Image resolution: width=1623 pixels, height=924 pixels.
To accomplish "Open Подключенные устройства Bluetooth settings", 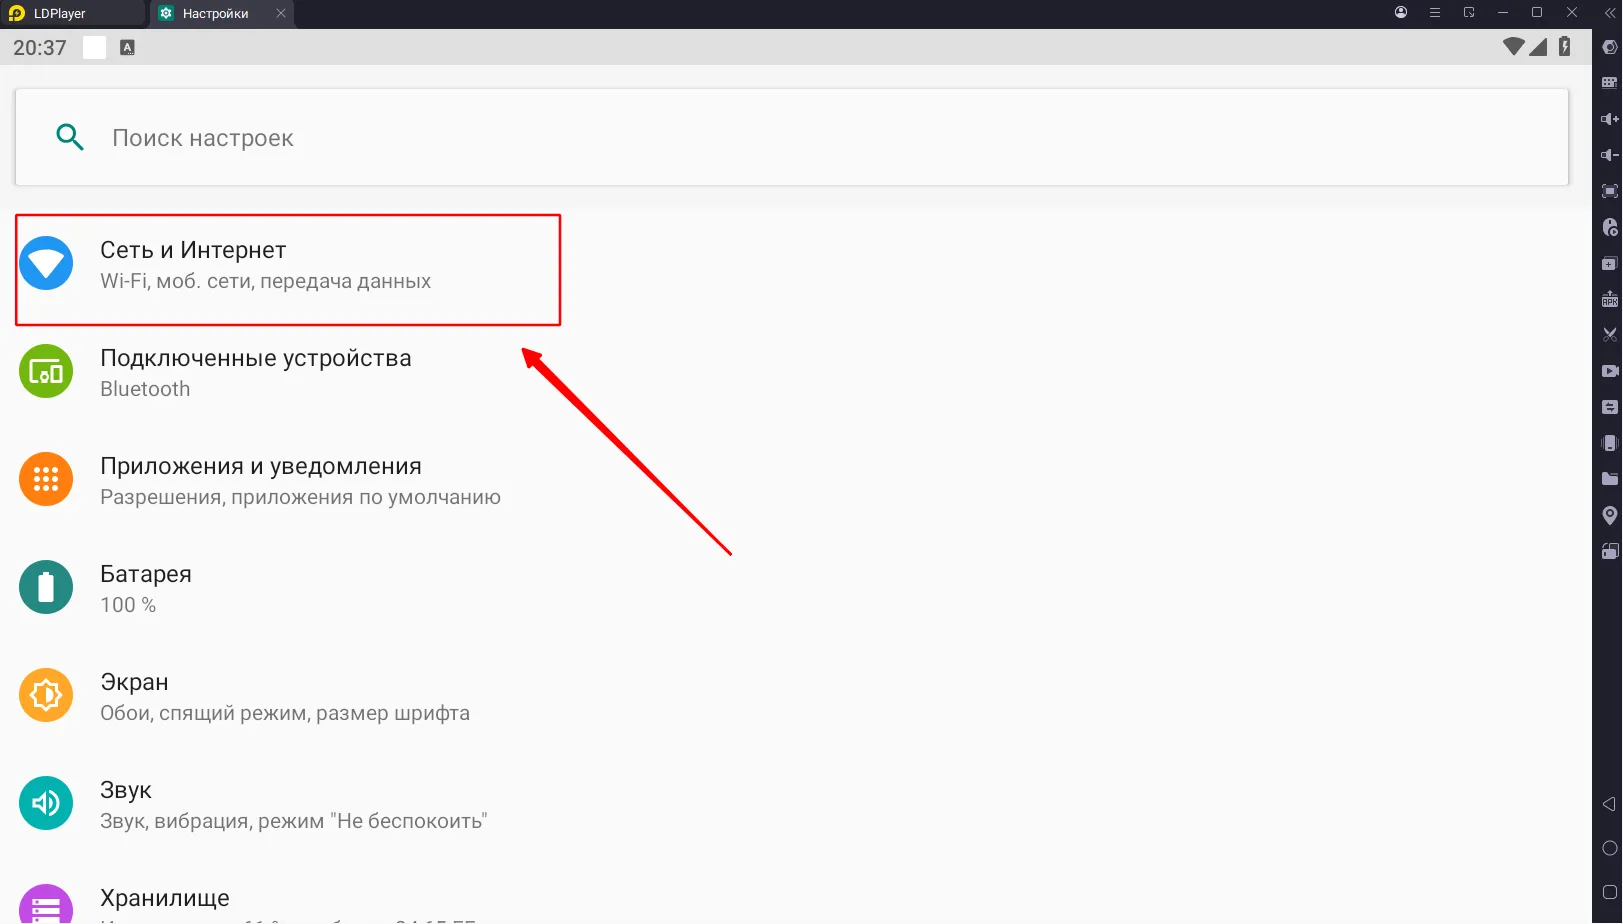I will click(x=256, y=372).
